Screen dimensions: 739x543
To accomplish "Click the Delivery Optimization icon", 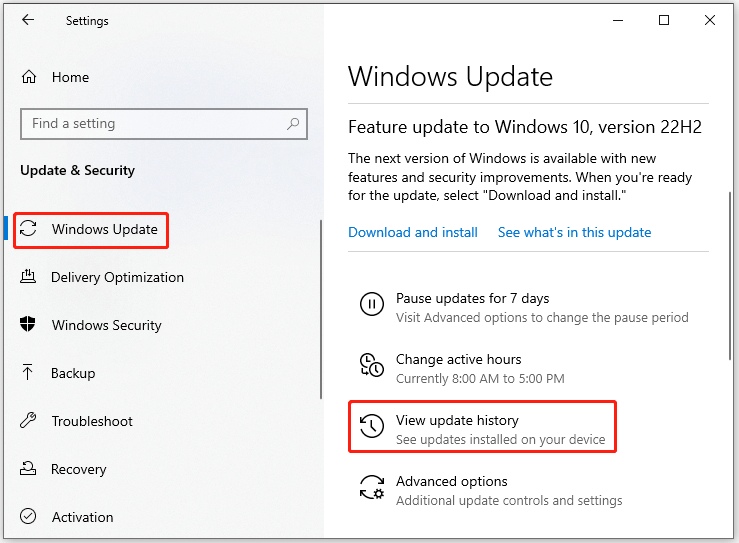I will tap(28, 276).
